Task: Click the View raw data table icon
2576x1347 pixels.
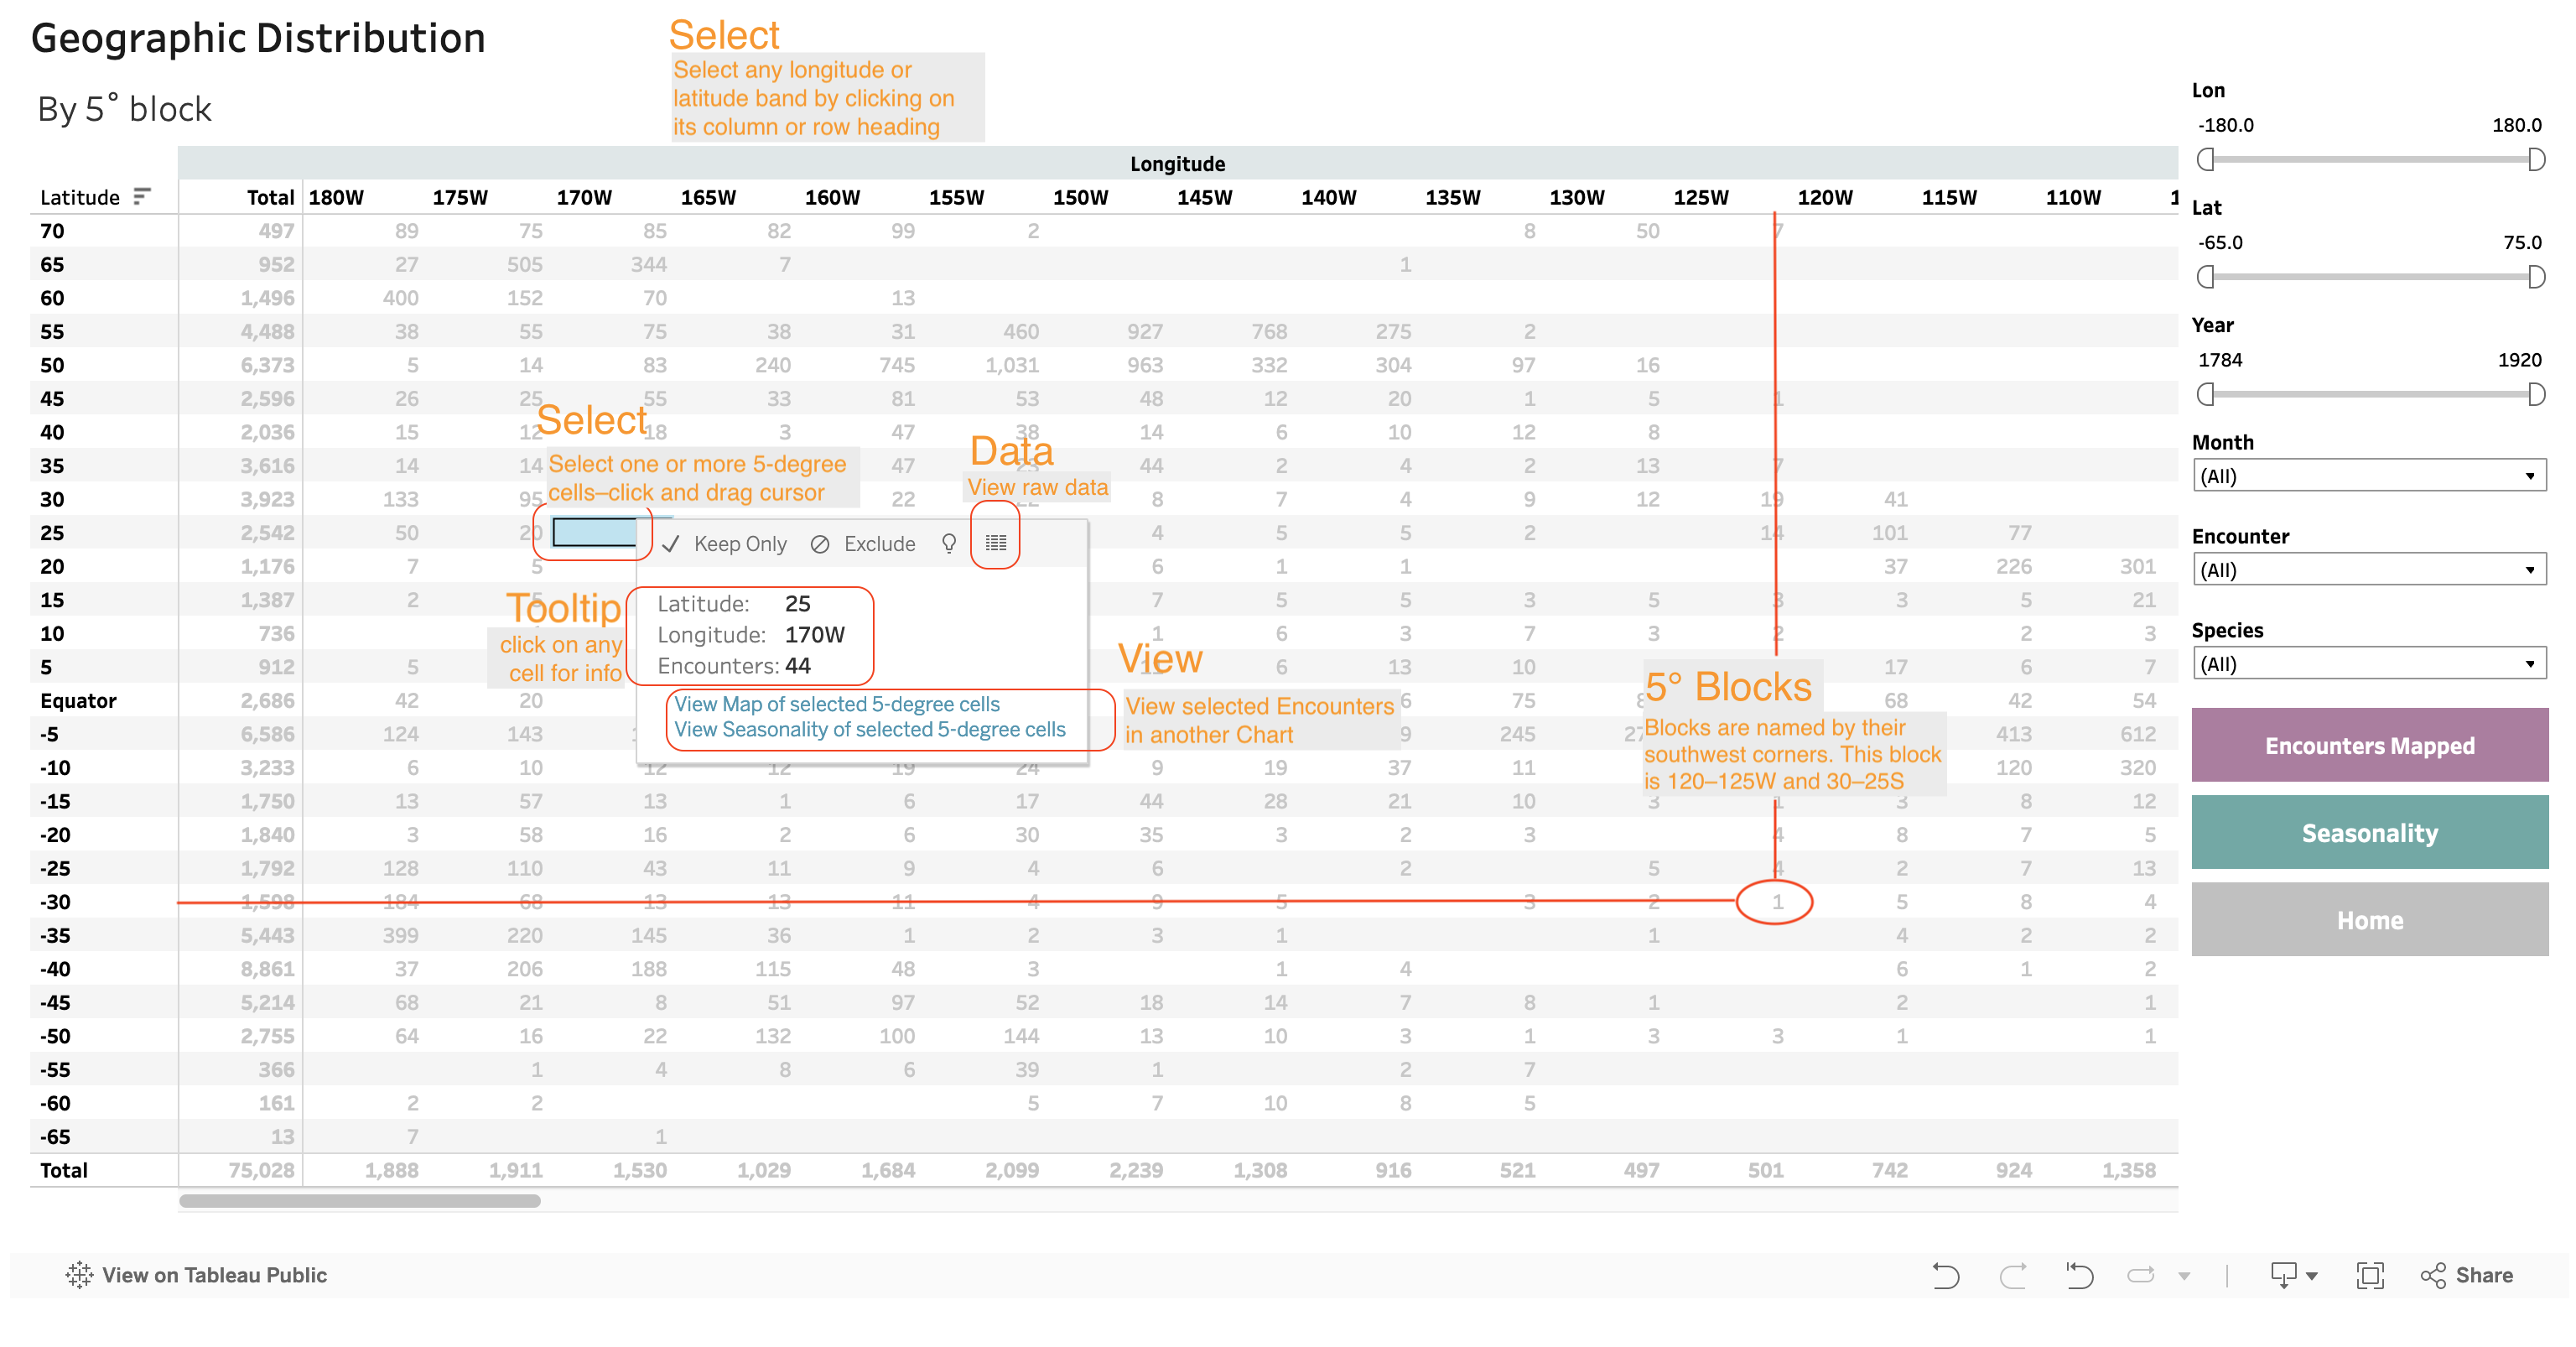Action: [995, 543]
